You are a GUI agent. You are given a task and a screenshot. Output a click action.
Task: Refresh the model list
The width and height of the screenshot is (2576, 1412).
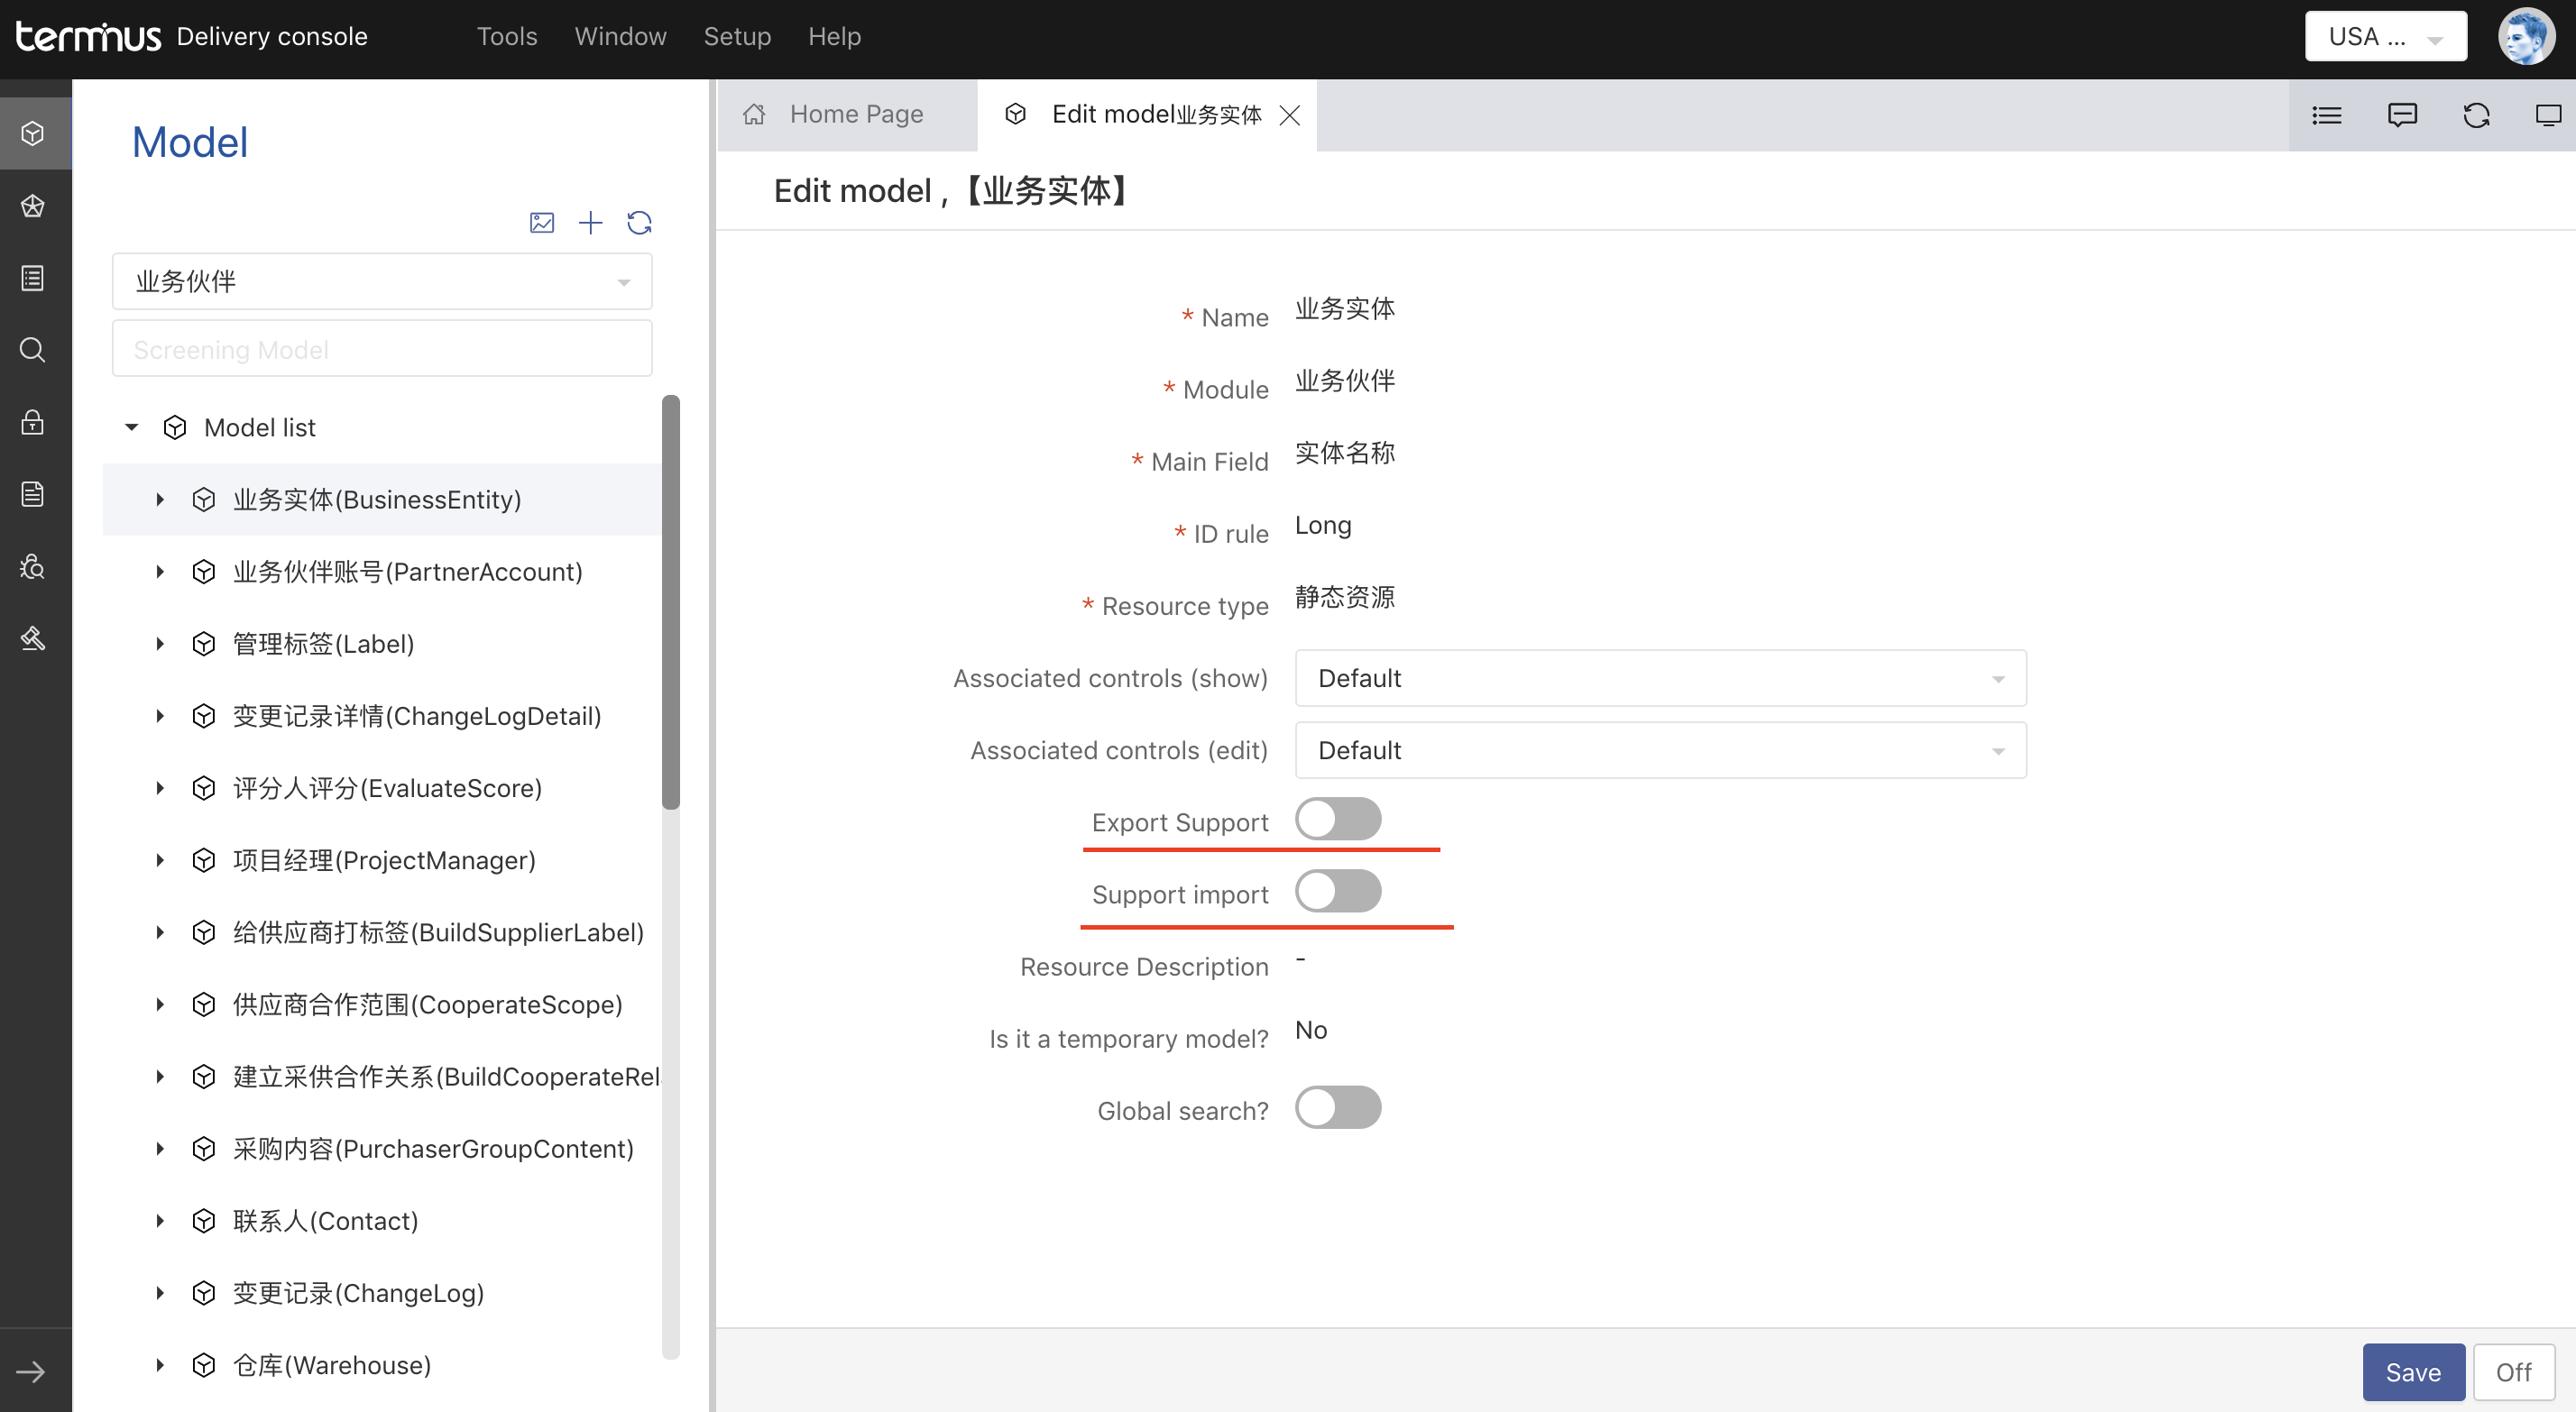point(640,222)
